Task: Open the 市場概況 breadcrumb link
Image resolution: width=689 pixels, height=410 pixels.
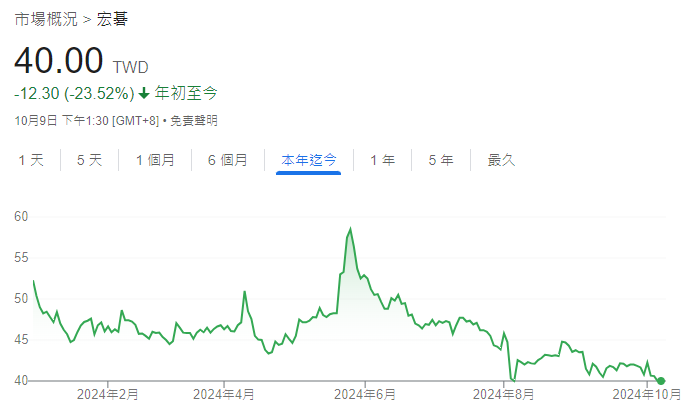Action: 46,19
